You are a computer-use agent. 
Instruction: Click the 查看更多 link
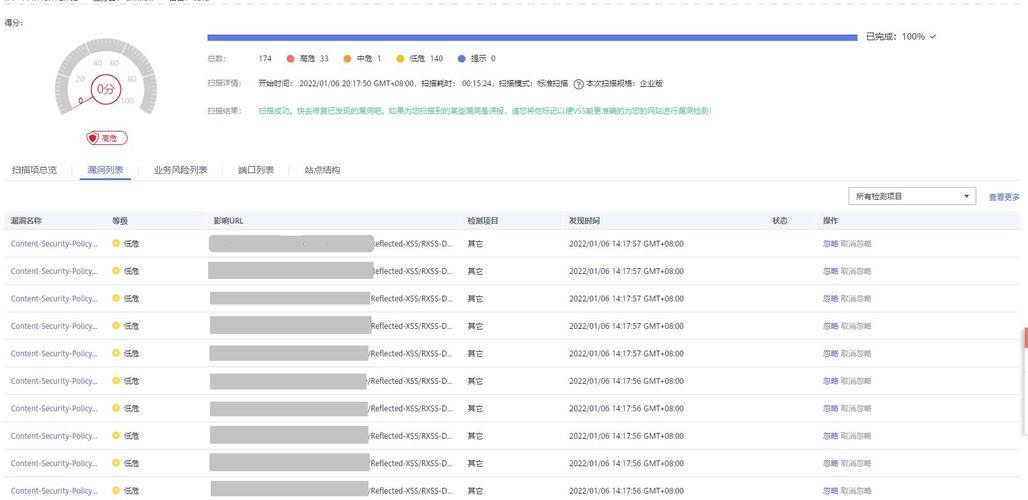click(x=1004, y=197)
